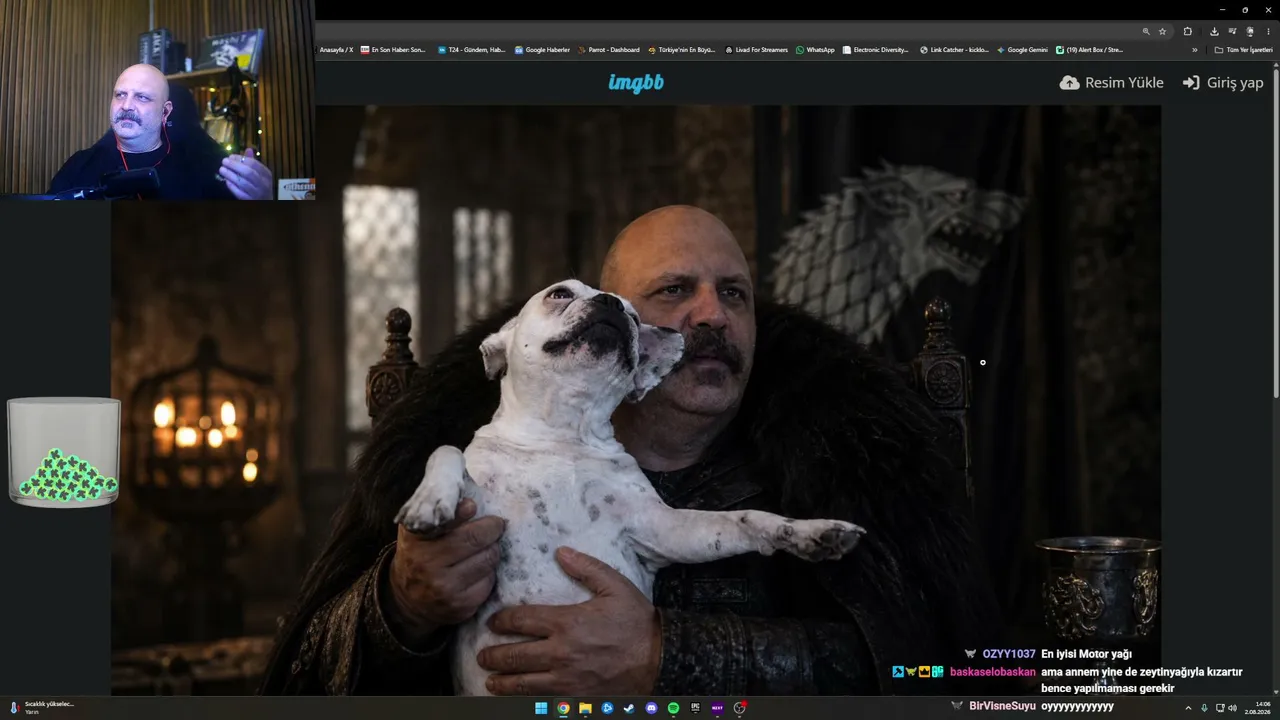Click the cloud upload icon beside Resim Yükle
The height and width of the screenshot is (720, 1280).
coord(1069,83)
